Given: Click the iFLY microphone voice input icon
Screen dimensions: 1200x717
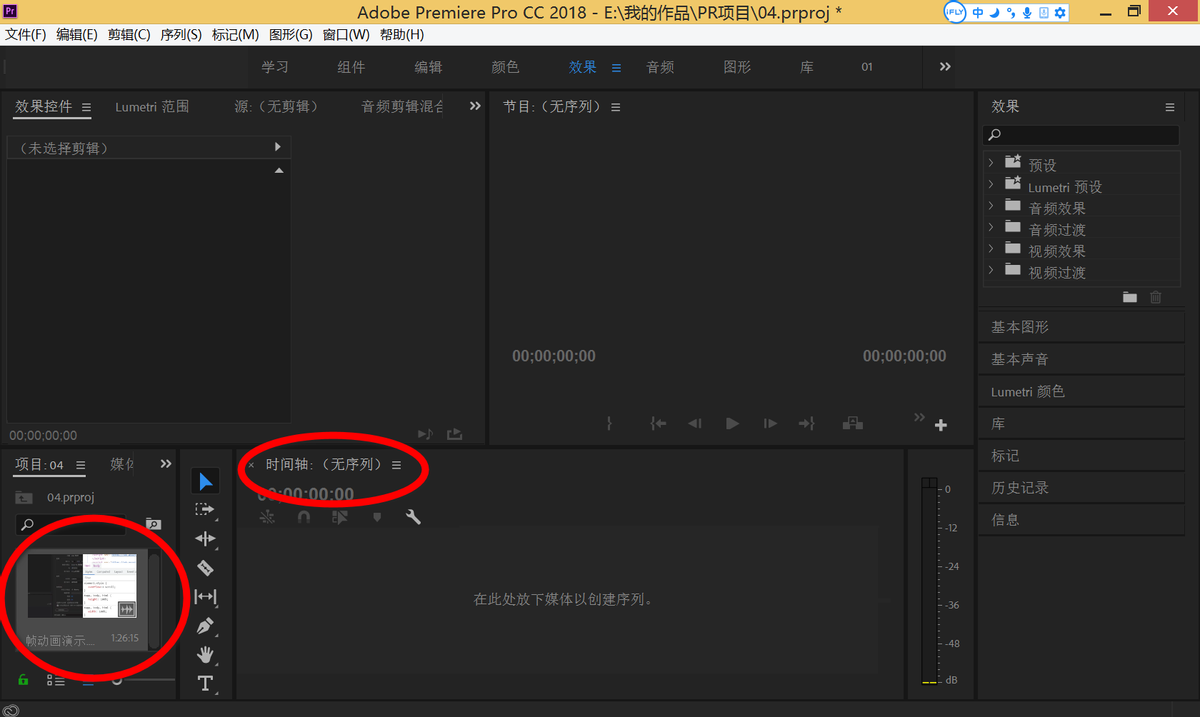Looking at the screenshot, I should [x=1026, y=12].
